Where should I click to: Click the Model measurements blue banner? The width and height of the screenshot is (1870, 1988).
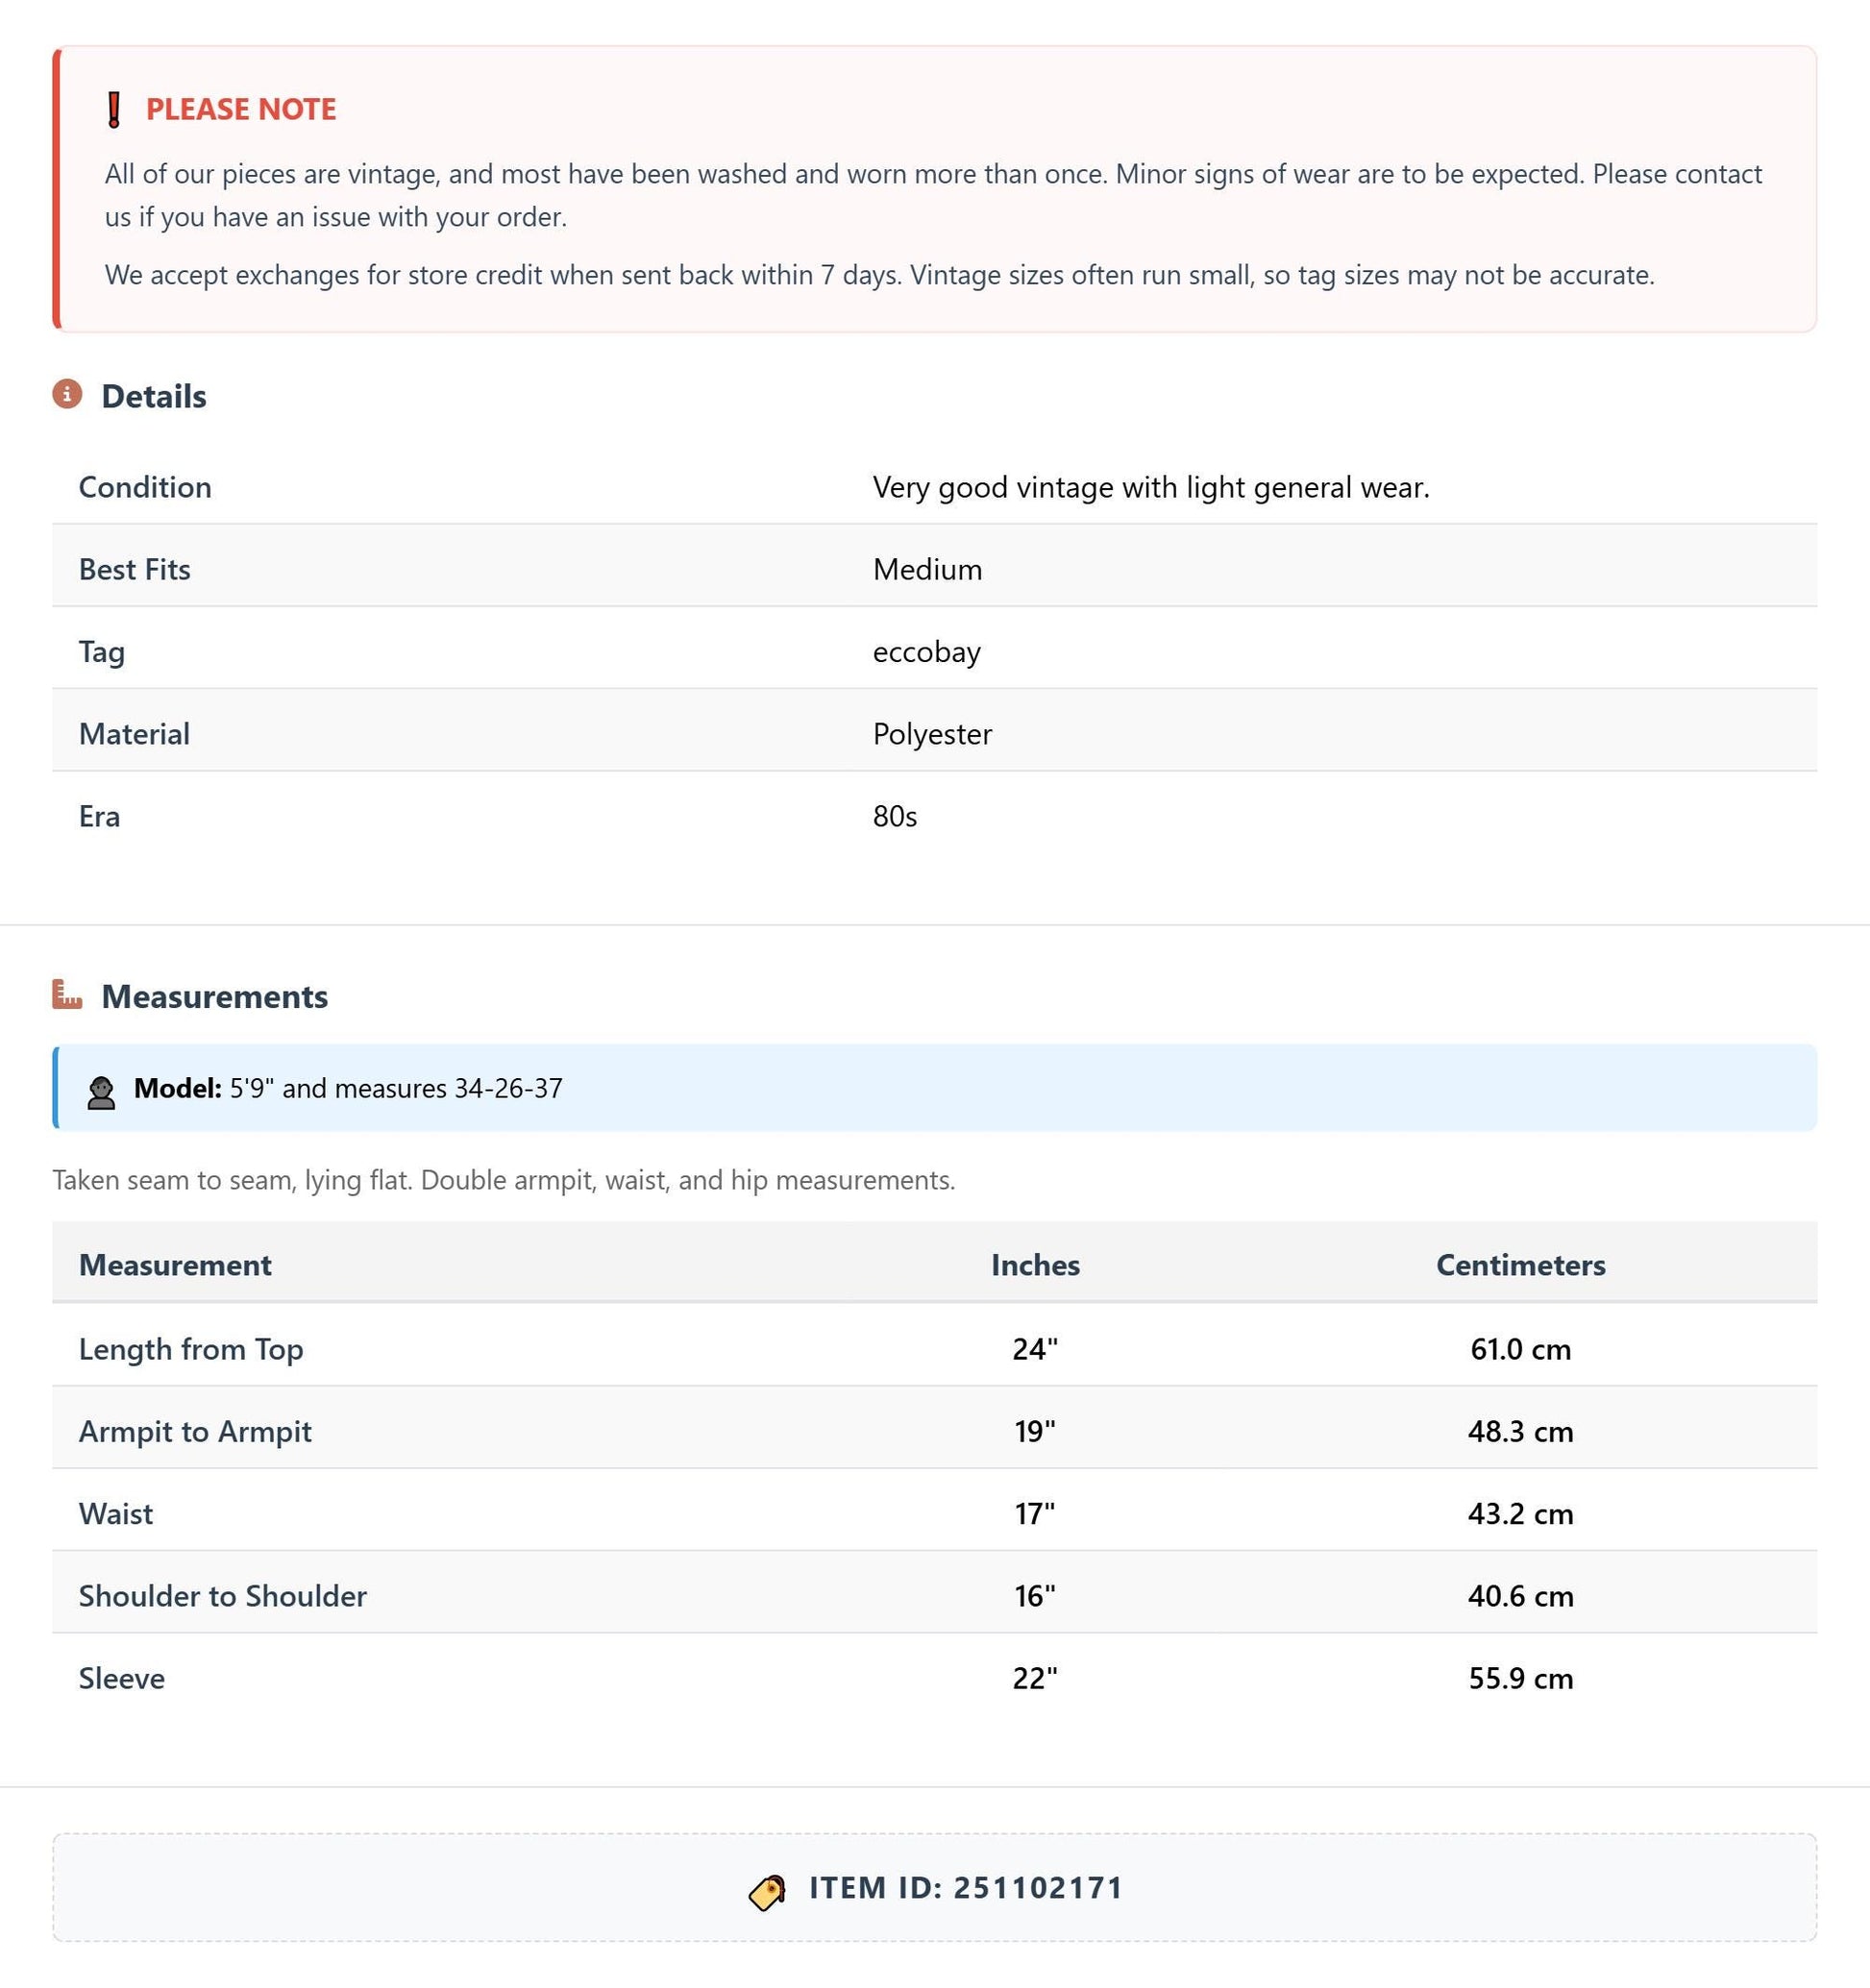click(934, 1088)
